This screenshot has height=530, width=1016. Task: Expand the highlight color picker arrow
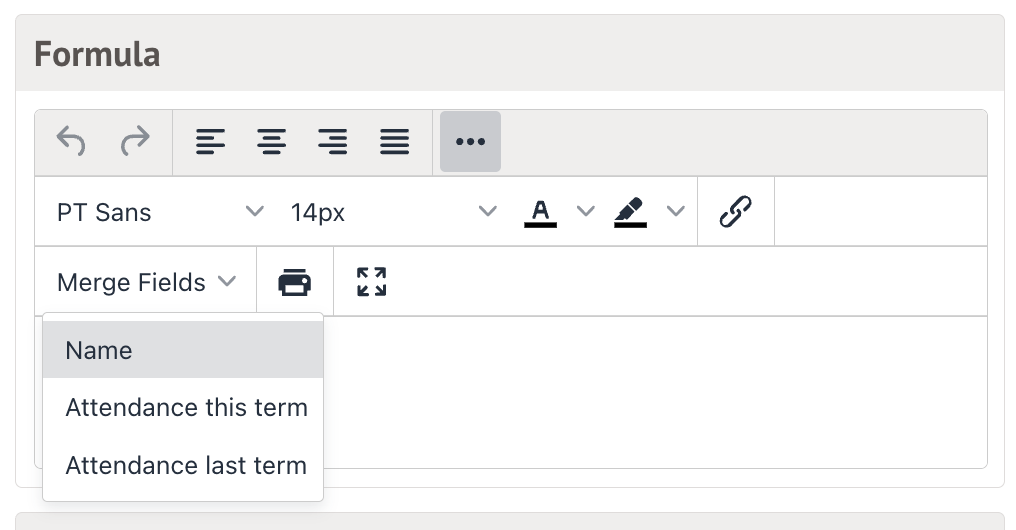pos(676,212)
